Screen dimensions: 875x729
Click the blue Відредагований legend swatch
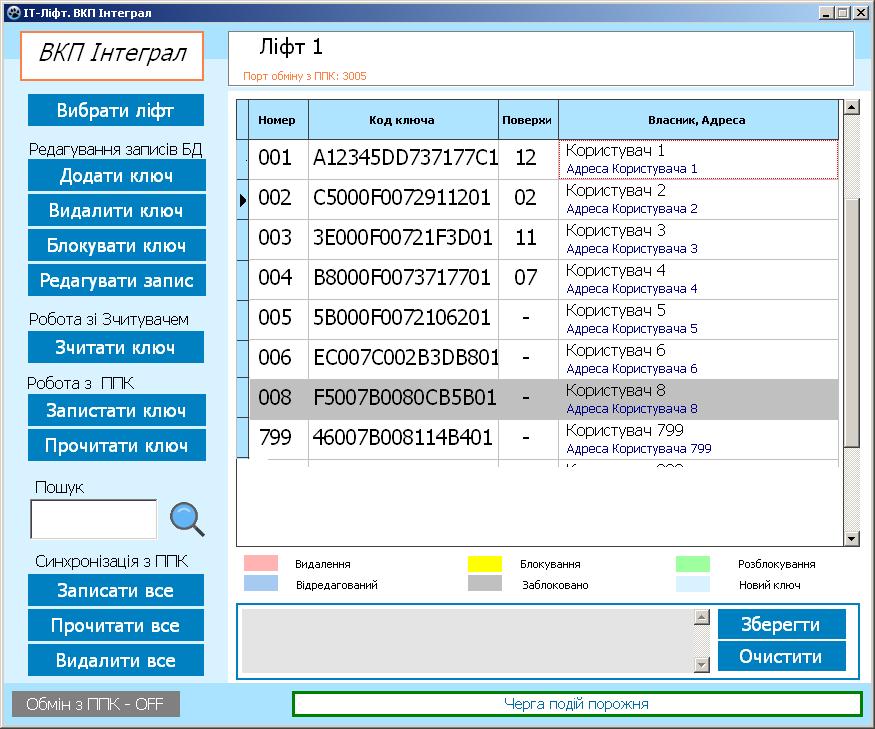pos(261,583)
